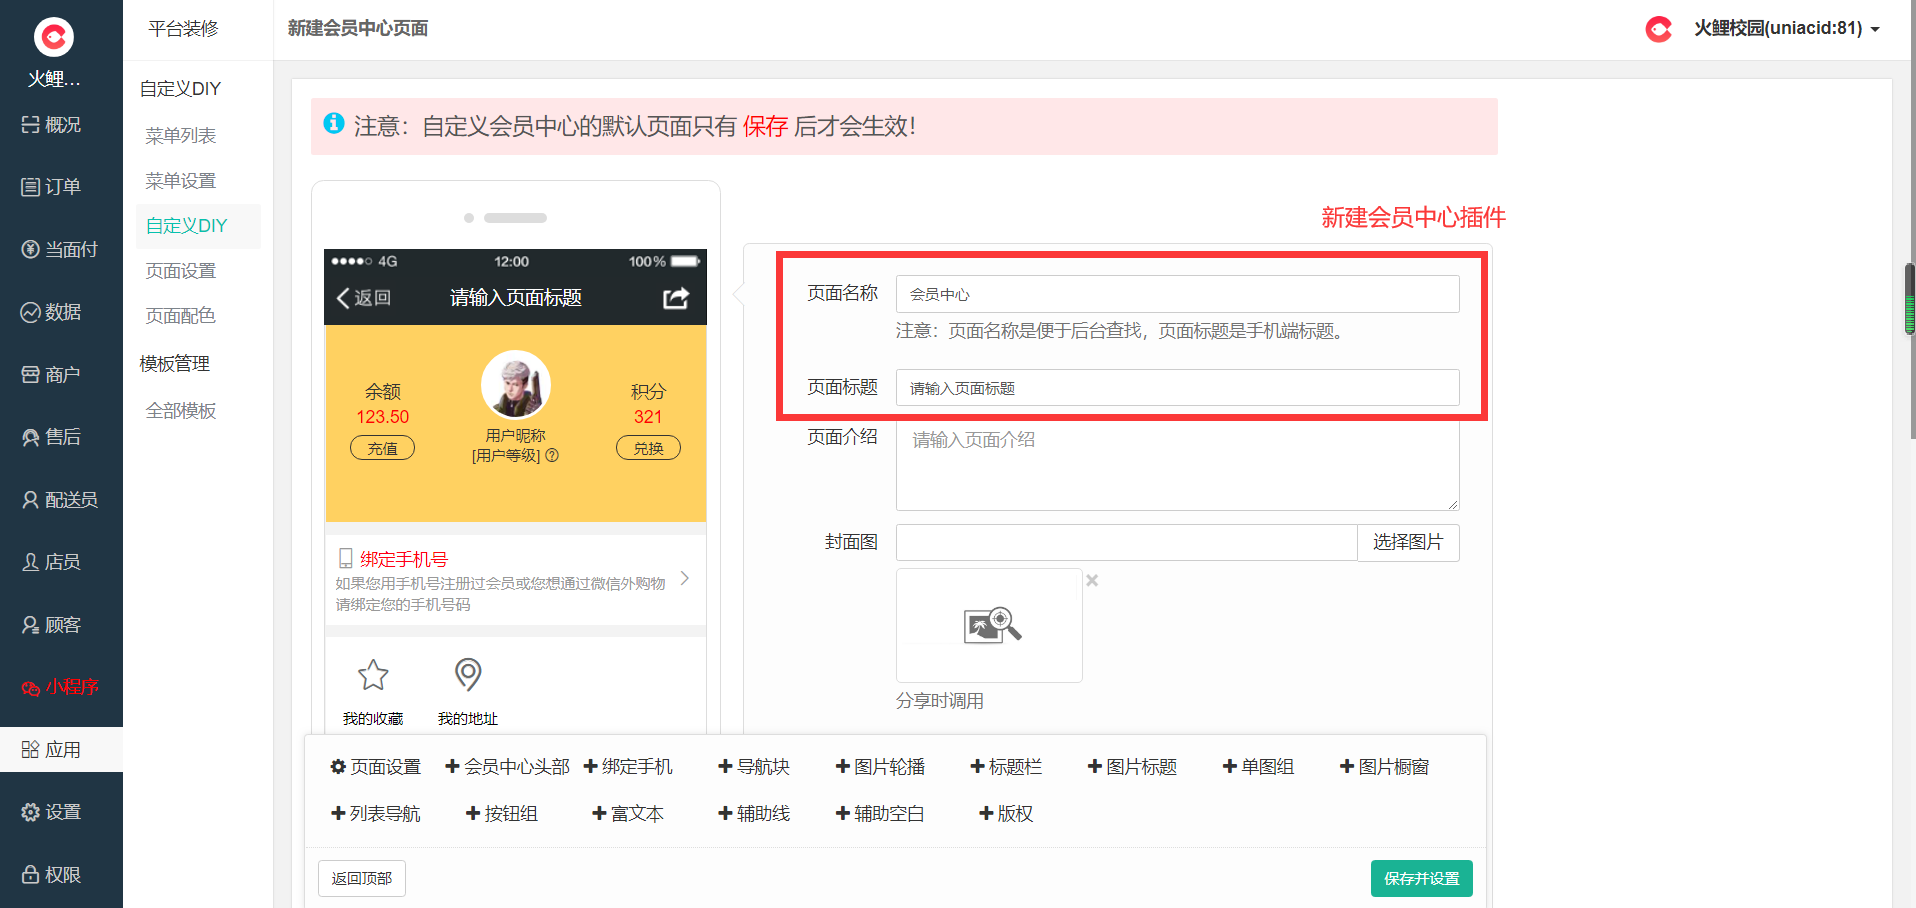This screenshot has height=908, width=1916.
Task: Click the 页面标题 input field
Action: coord(1177,388)
